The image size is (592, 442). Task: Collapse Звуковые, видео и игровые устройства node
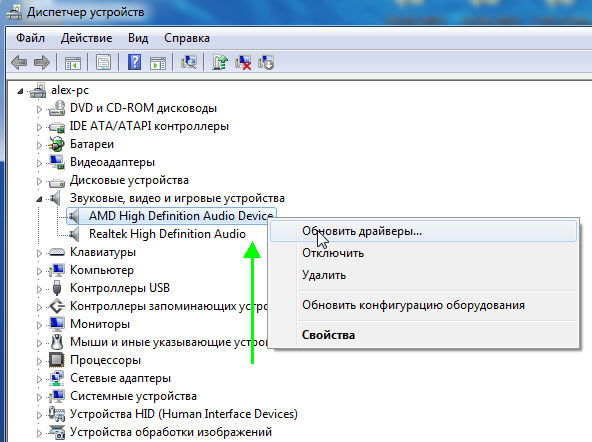(39, 199)
